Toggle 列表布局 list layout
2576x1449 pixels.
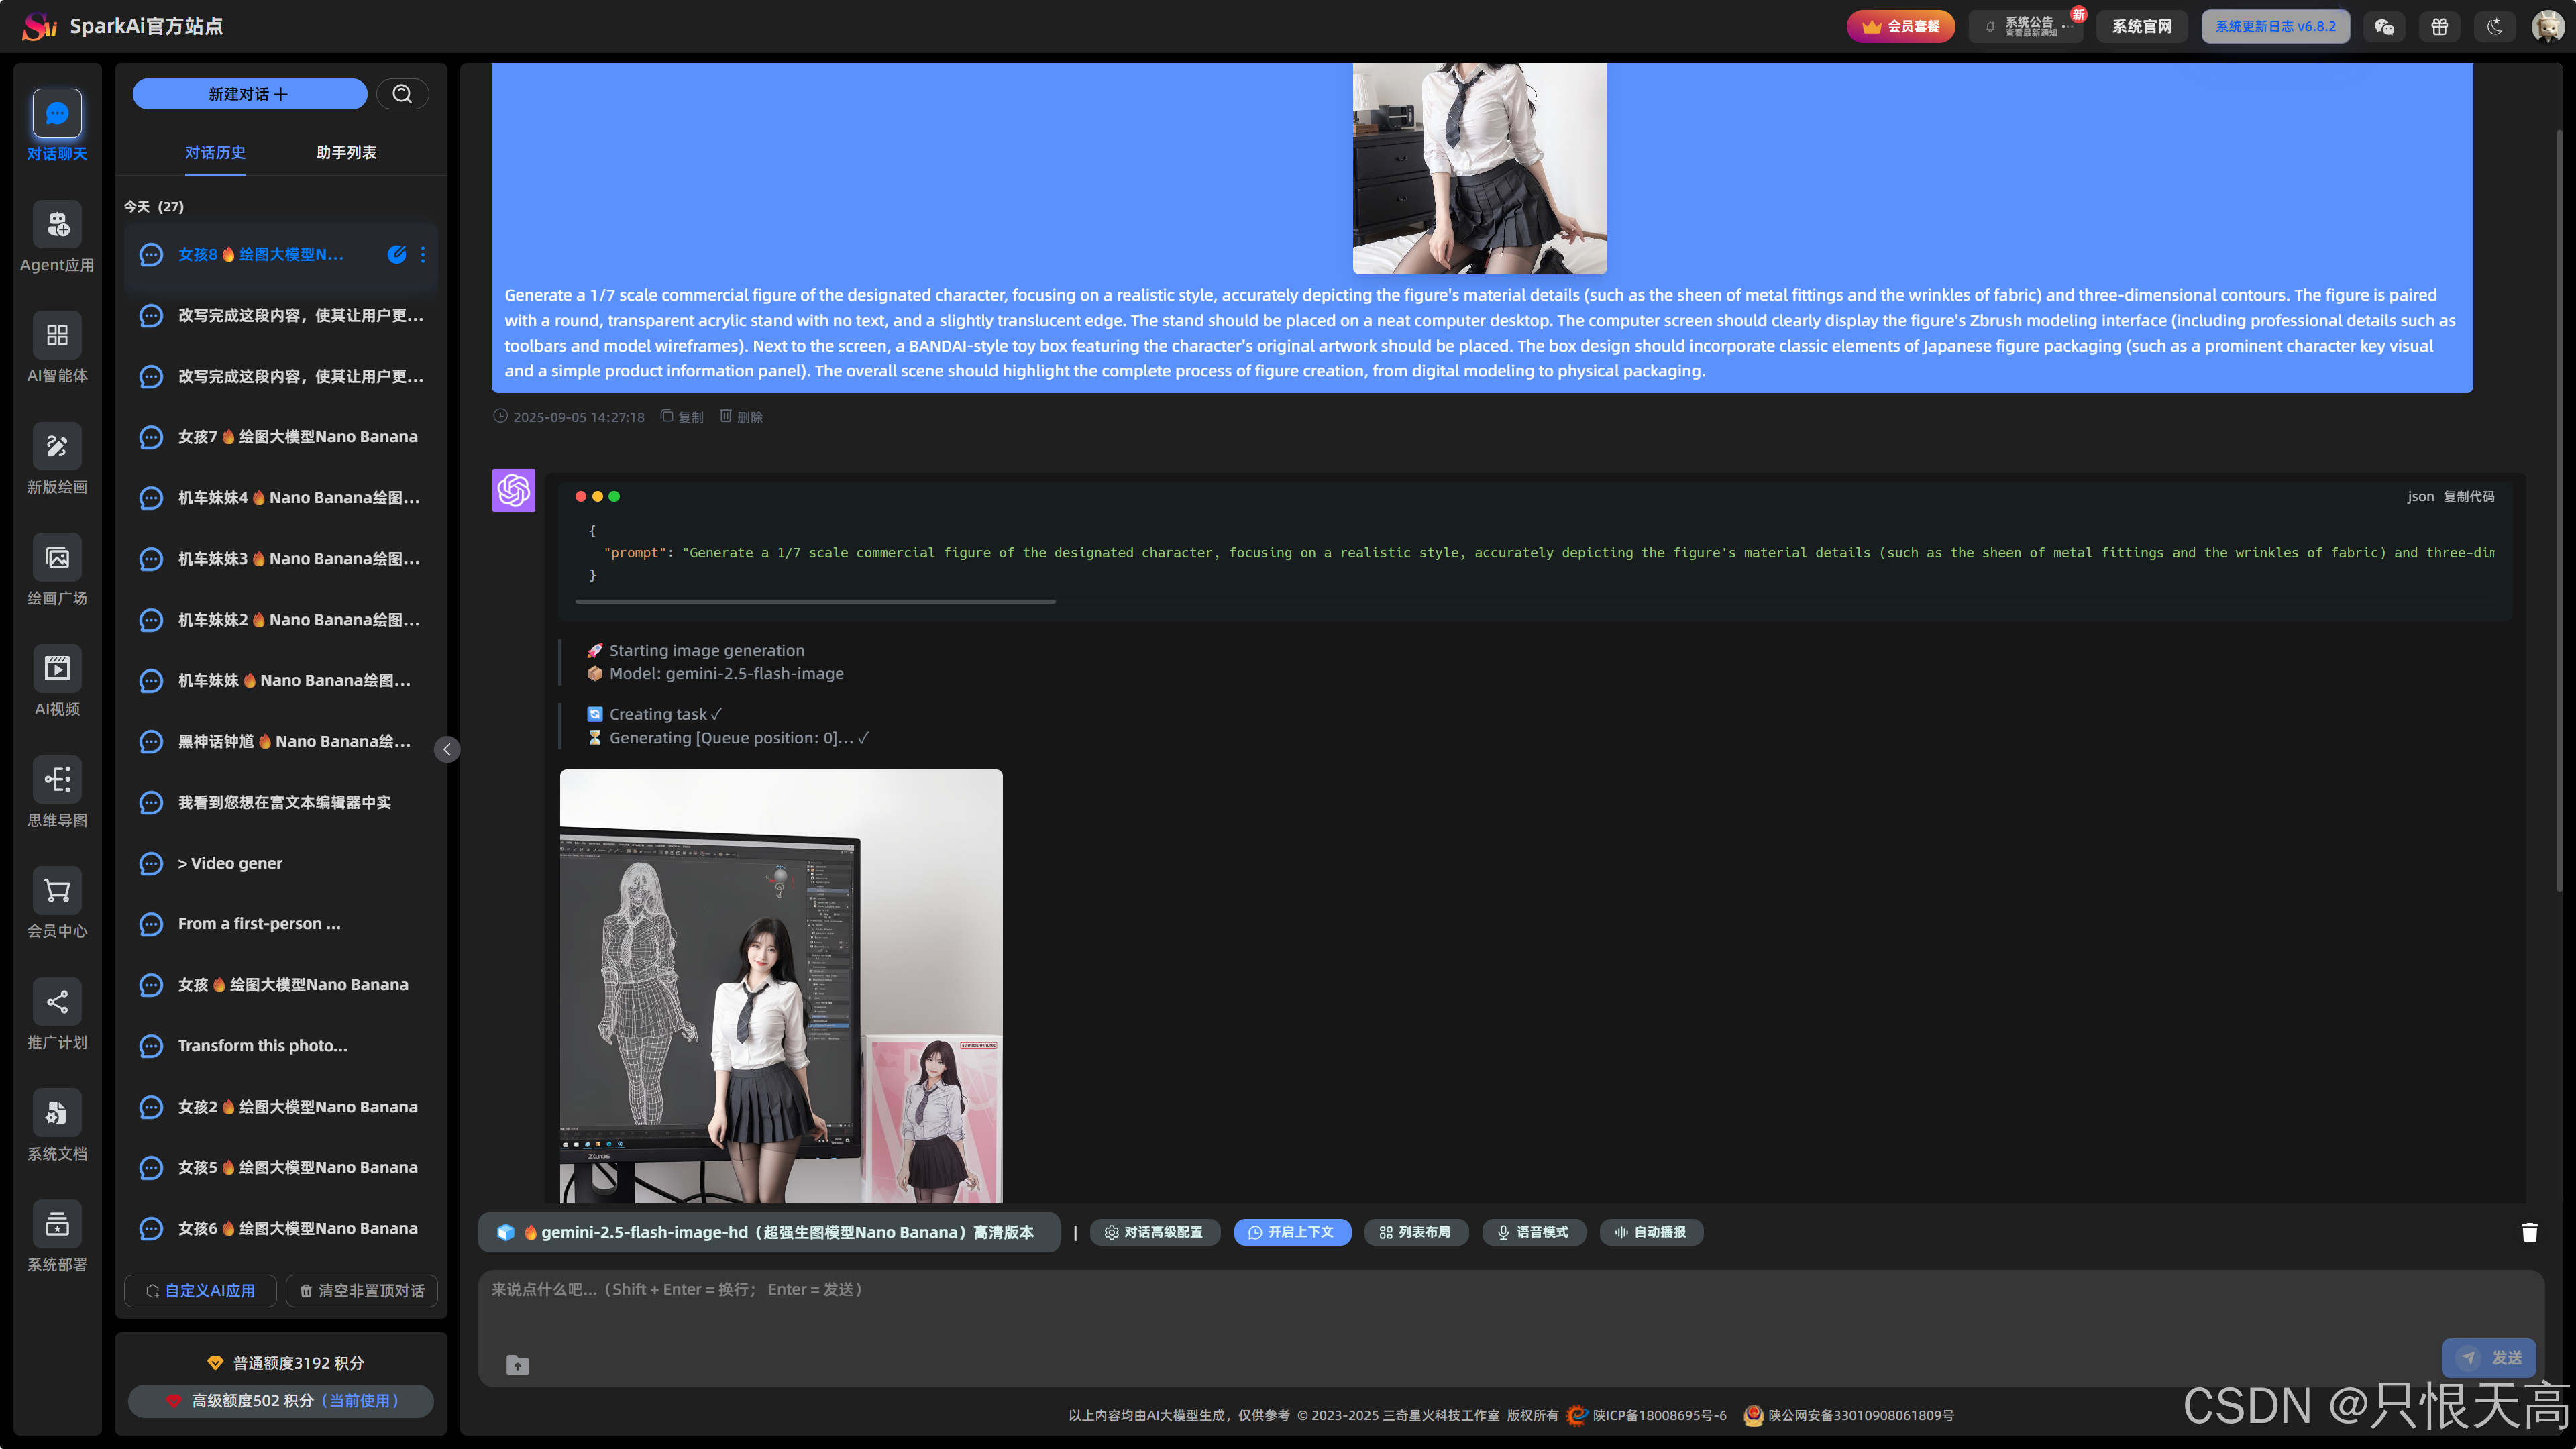[x=1416, y=1232]
